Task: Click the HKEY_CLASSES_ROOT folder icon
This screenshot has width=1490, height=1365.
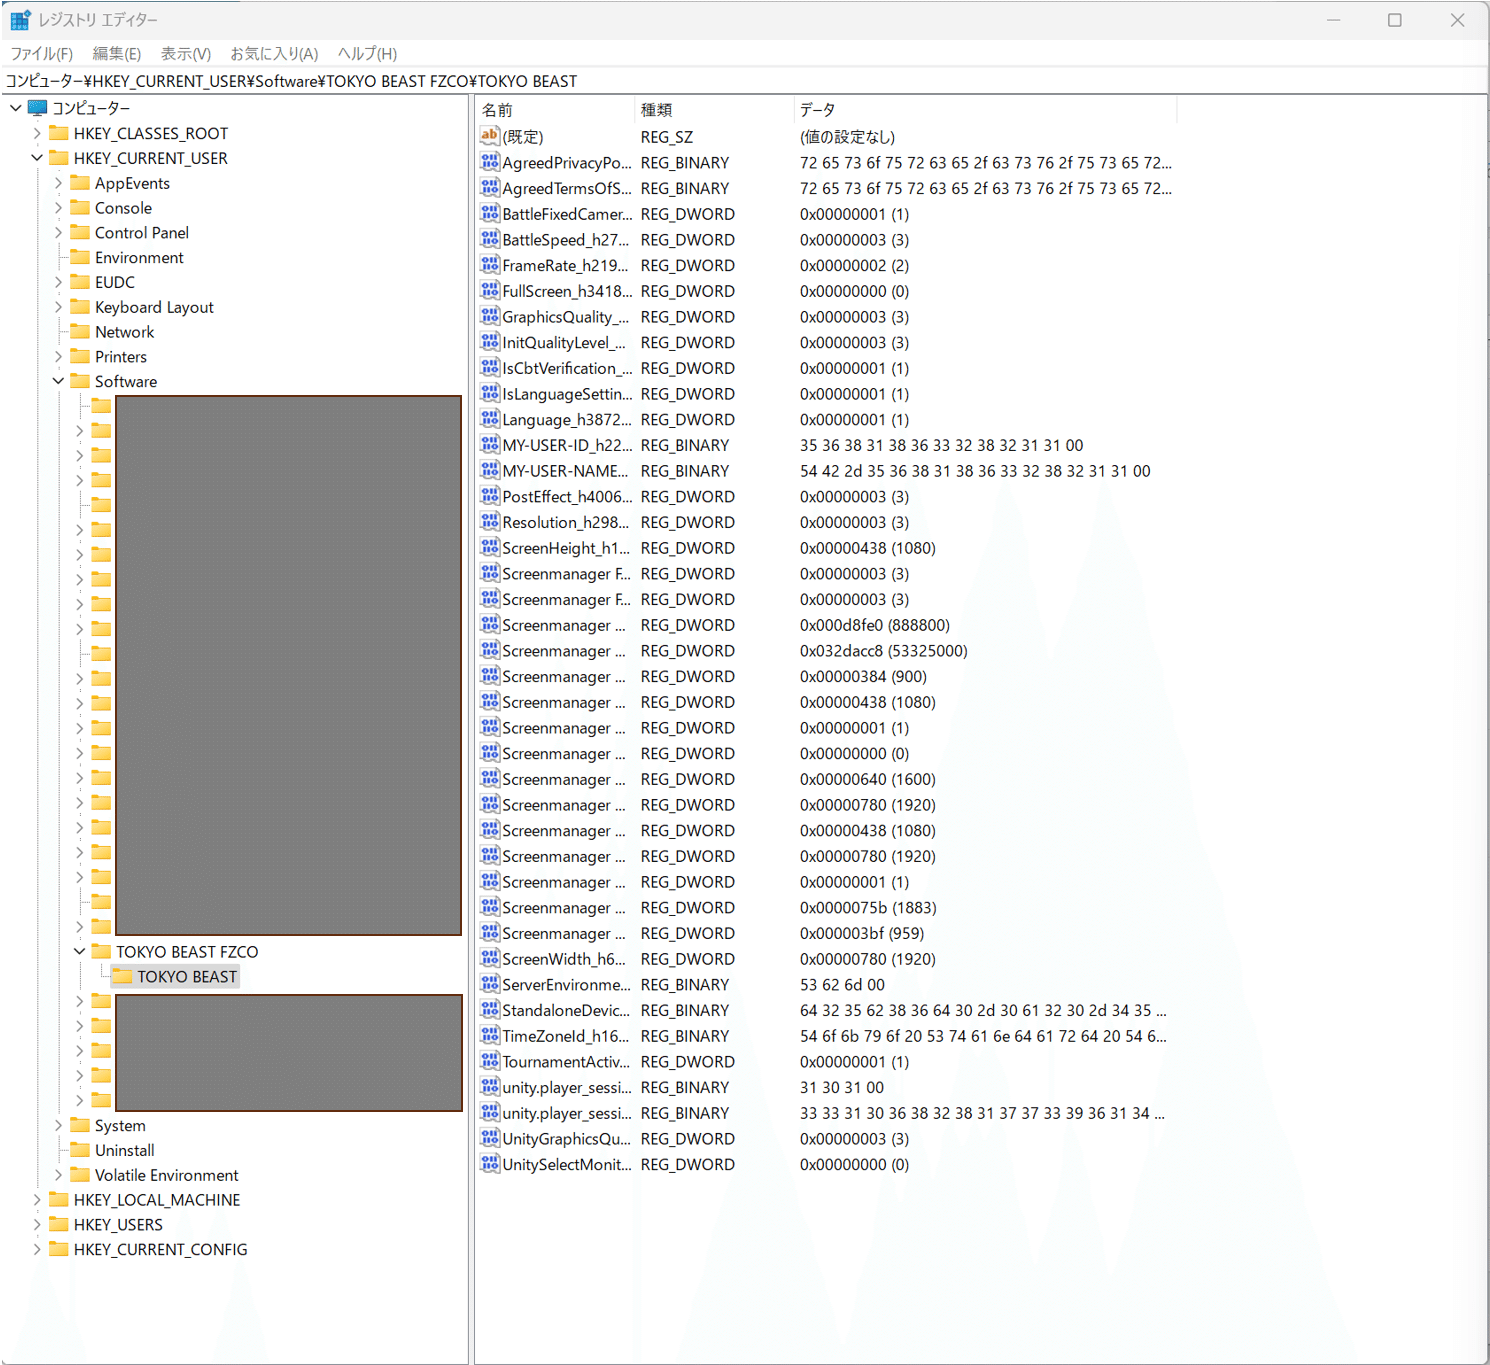Action: pos(59,133)
